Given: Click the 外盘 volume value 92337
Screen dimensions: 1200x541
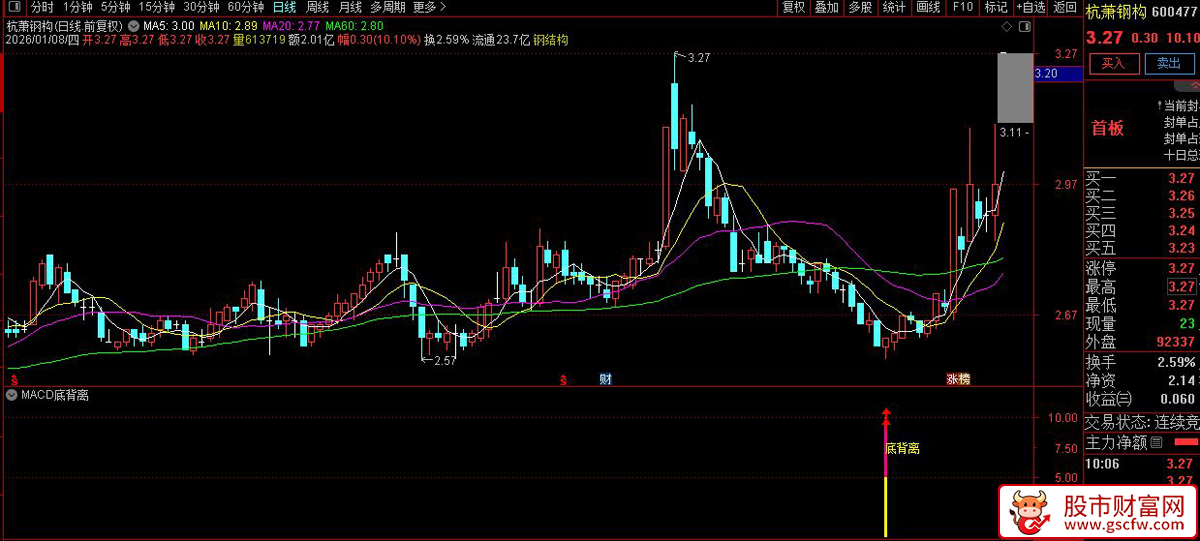Looking at the screenshot, I should click(1176, 342).
